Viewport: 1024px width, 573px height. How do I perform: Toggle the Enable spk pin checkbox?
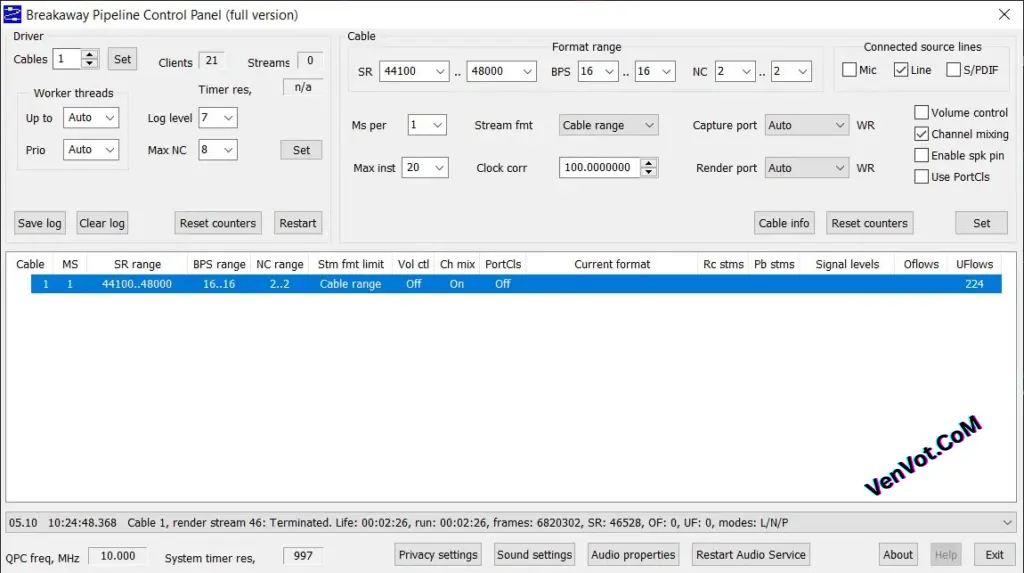point(921,156)
